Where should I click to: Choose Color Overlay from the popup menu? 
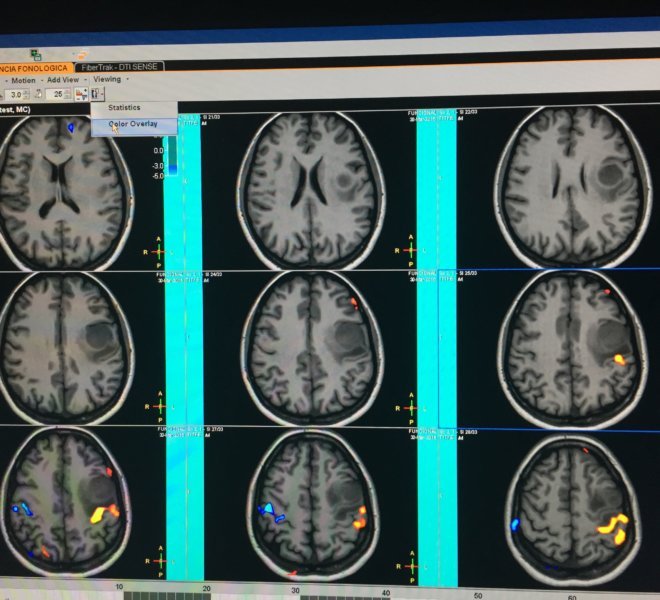(133, 124)
